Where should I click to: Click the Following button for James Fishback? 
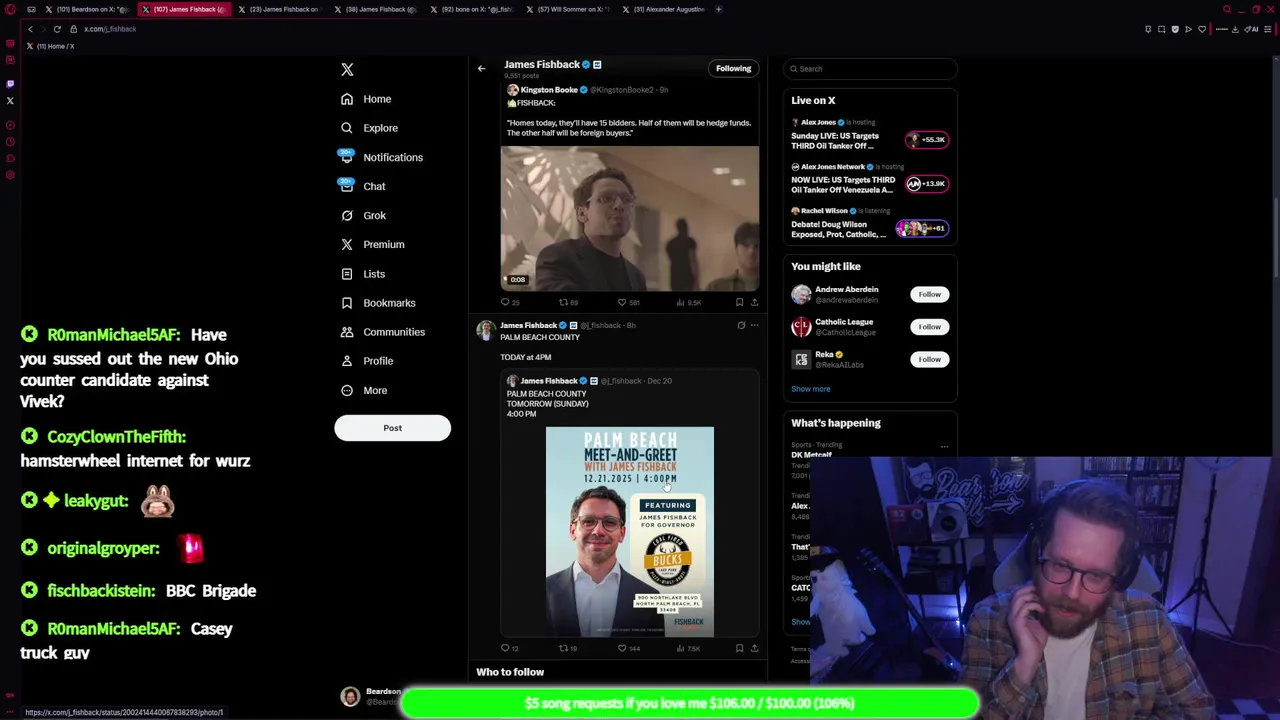point(733,68)
